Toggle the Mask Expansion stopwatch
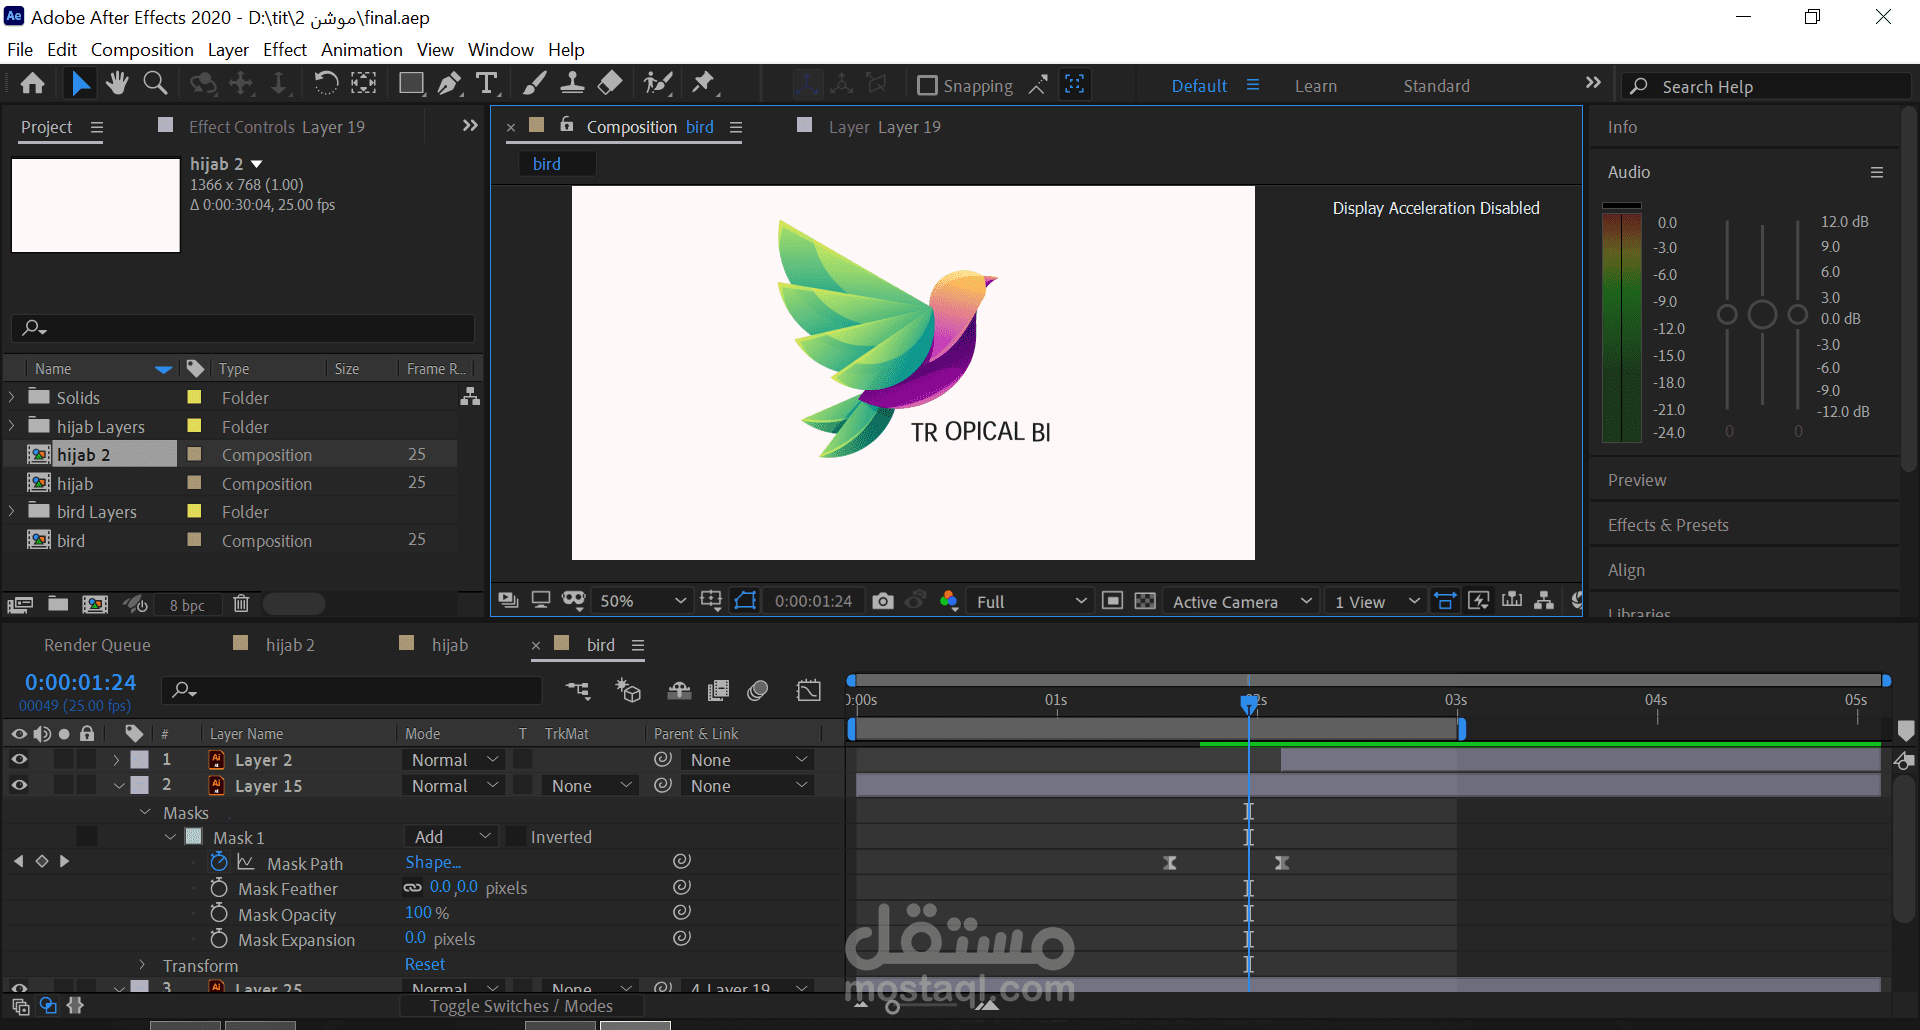1920x1030 pixels. click(x=219, y=939)
